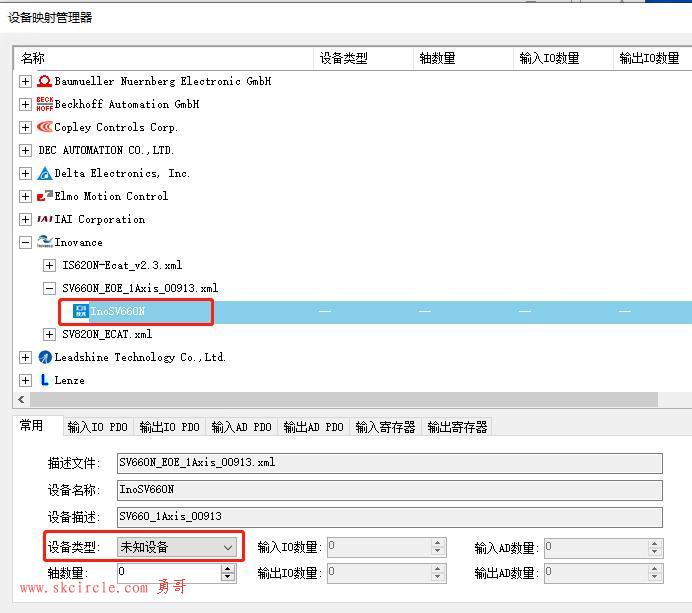
Task: Click the 名称 column header
Action: tap(163, 58)
